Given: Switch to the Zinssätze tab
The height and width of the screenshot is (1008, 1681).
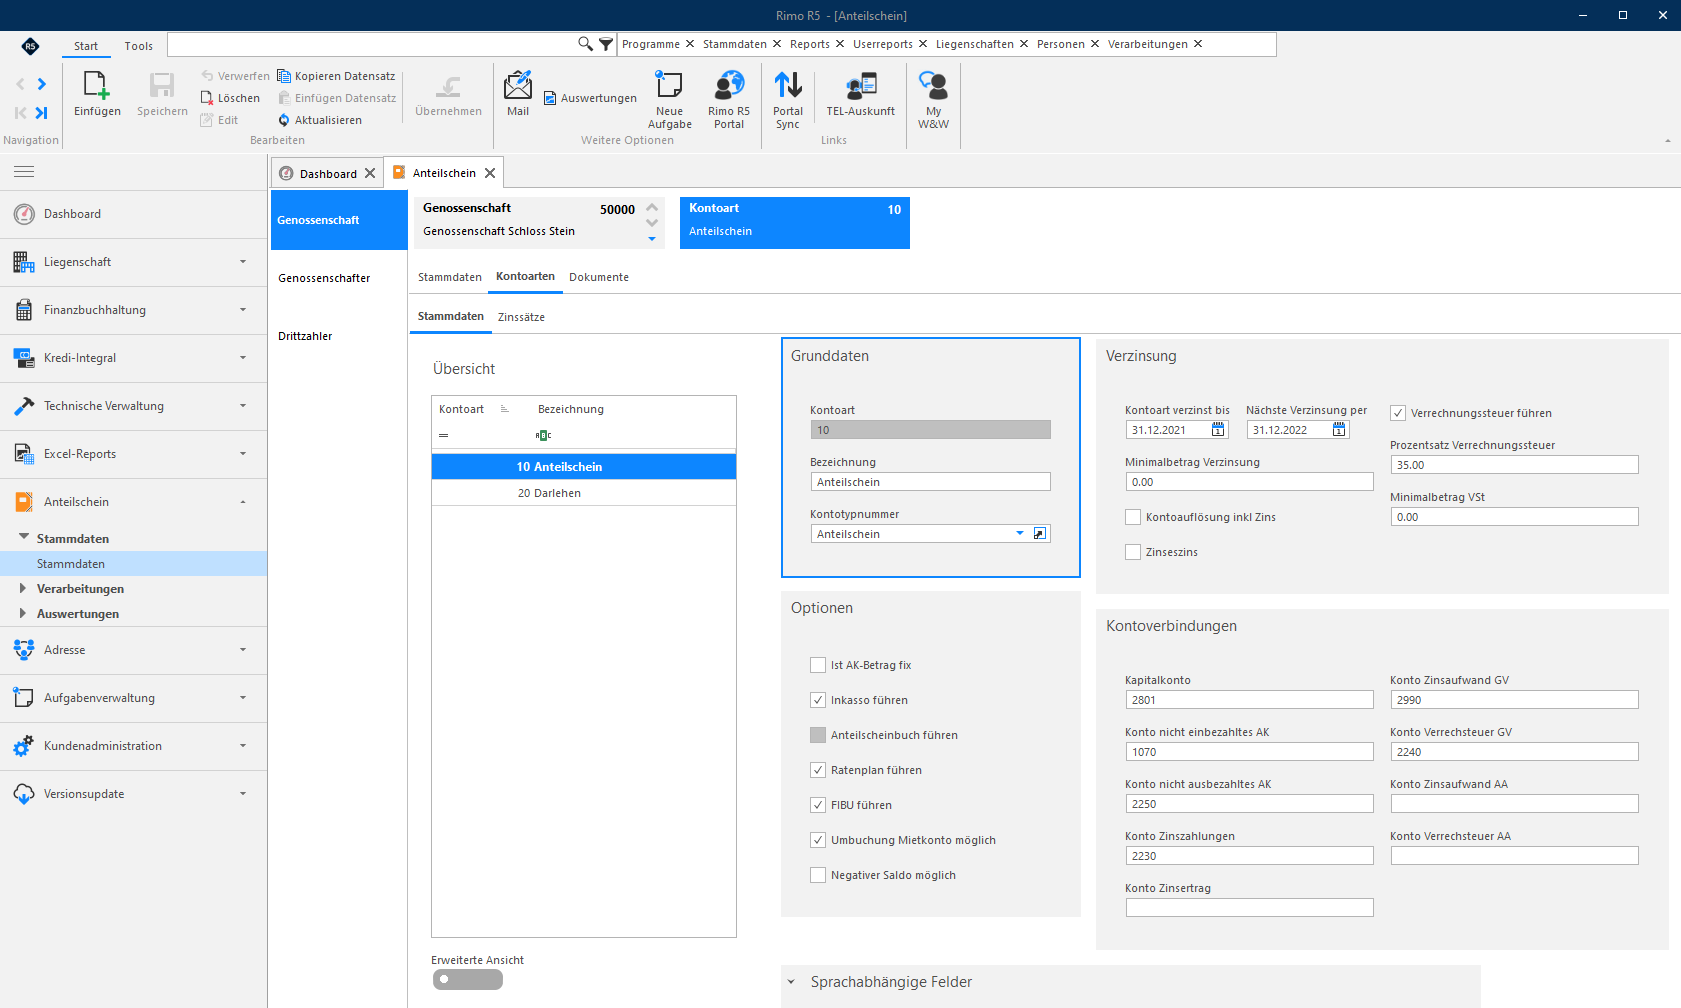Looking at the screenshot, I should pos(521,317).
